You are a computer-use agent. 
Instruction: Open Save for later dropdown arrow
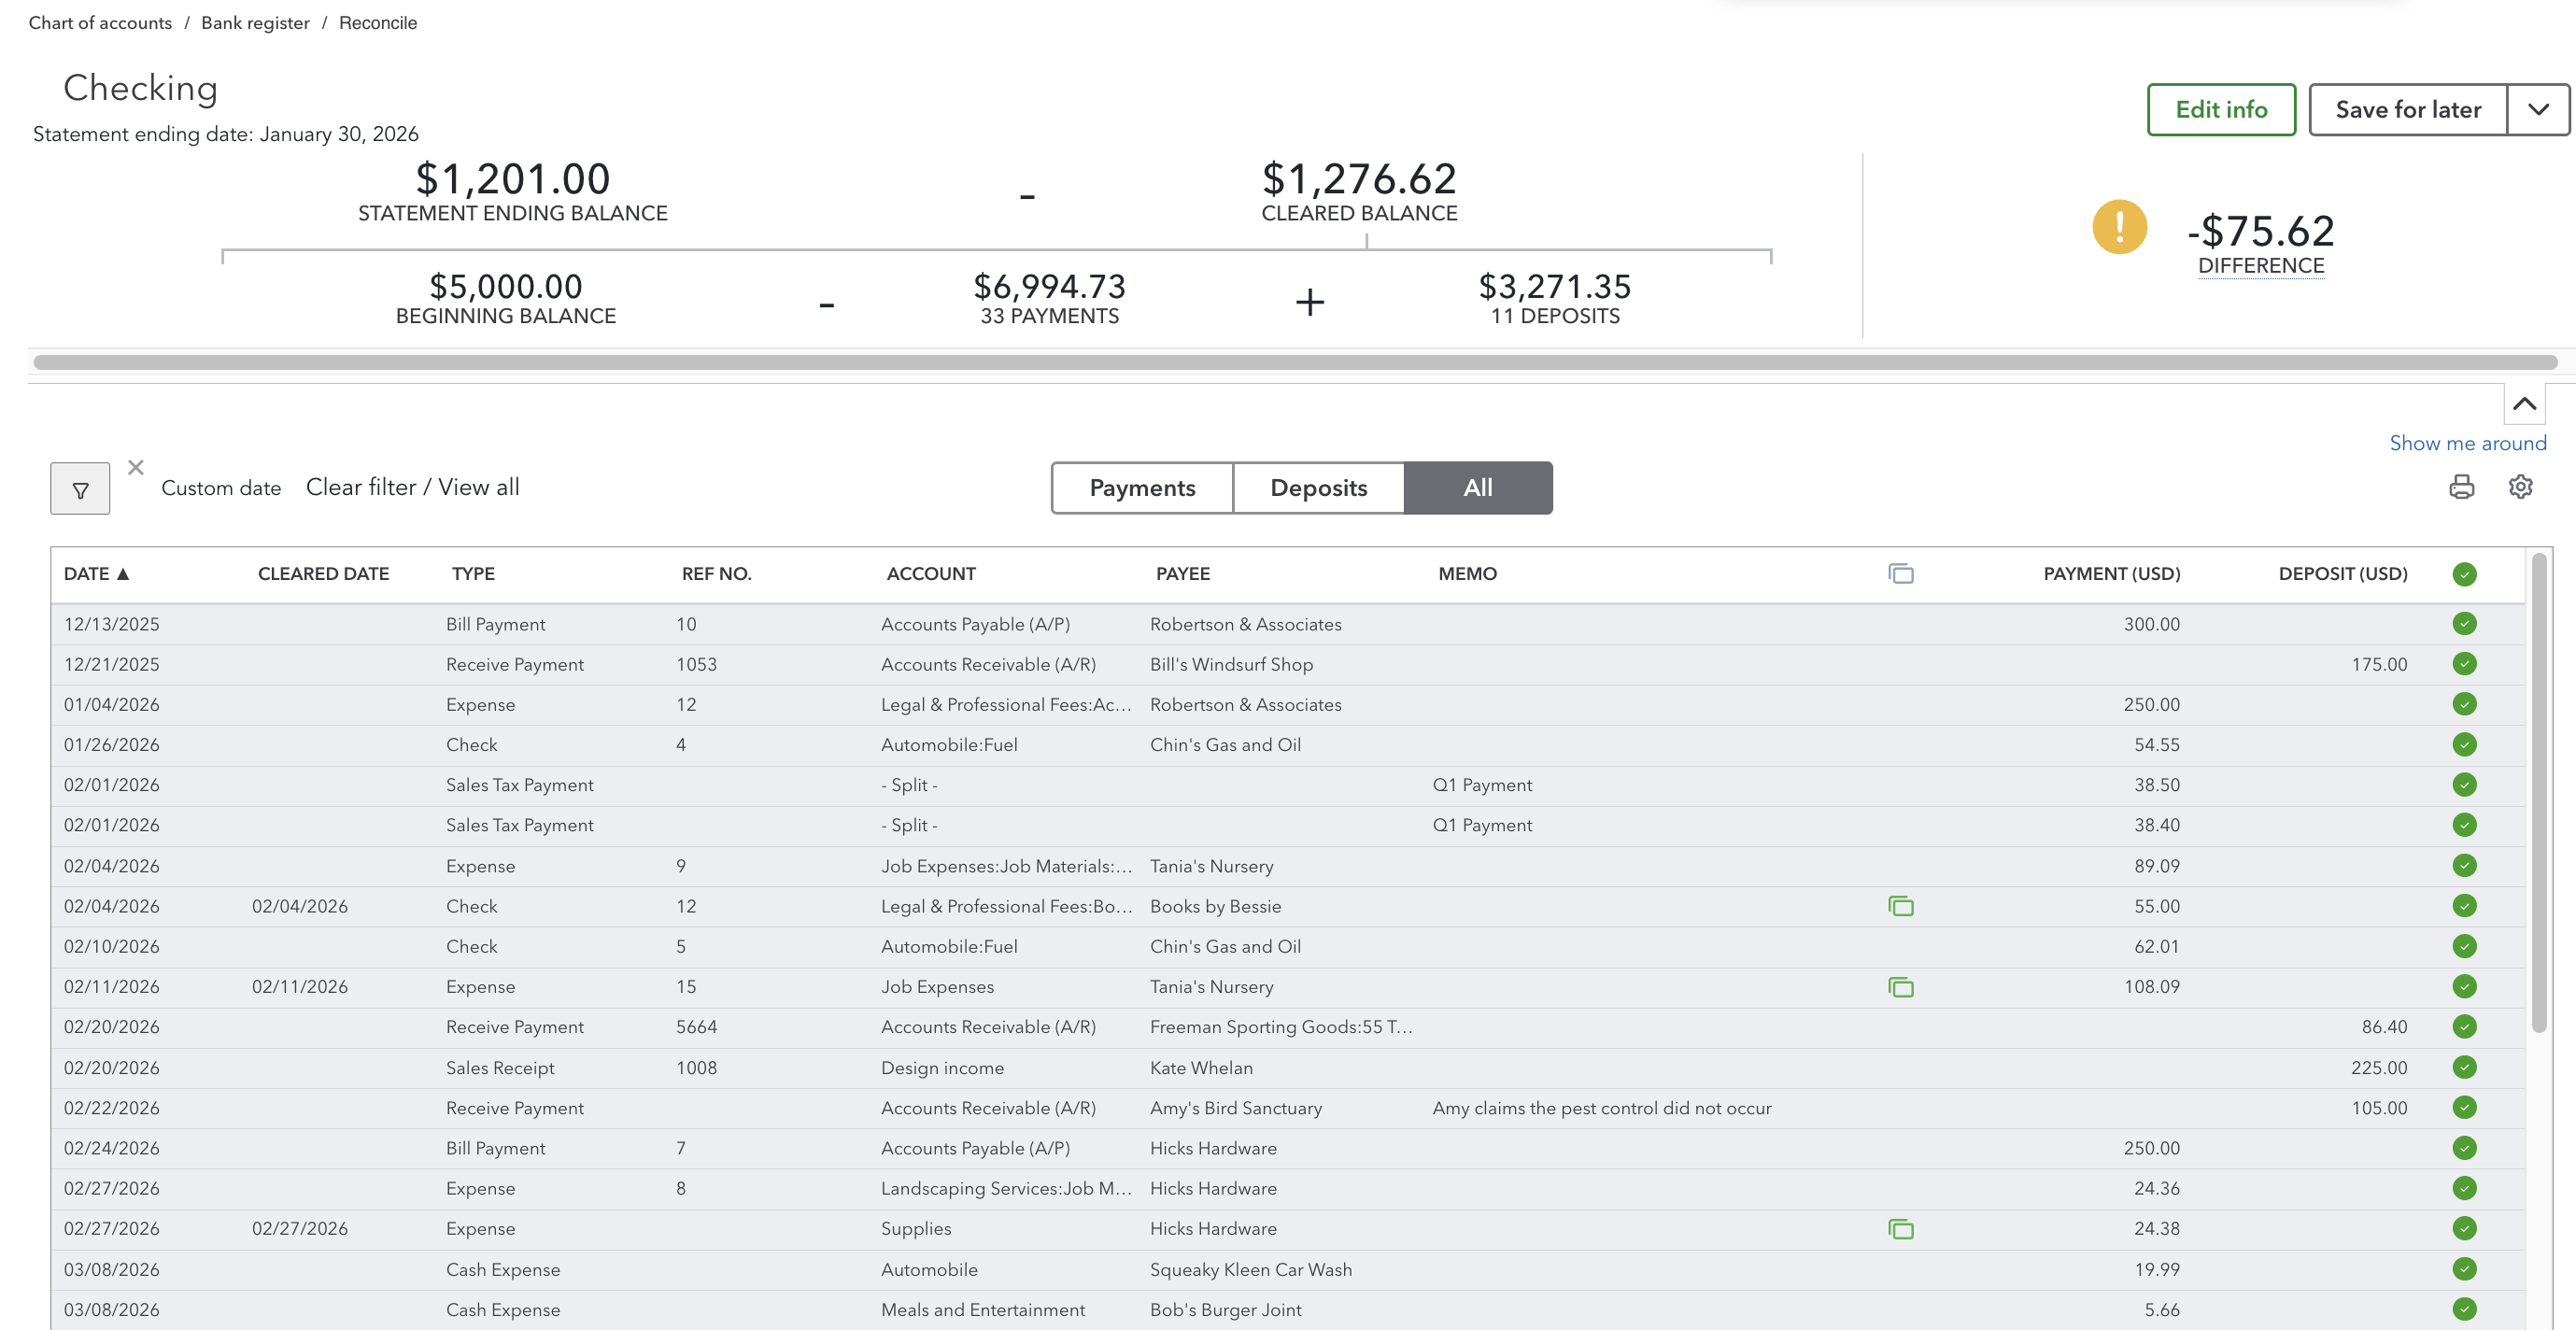2538,110
